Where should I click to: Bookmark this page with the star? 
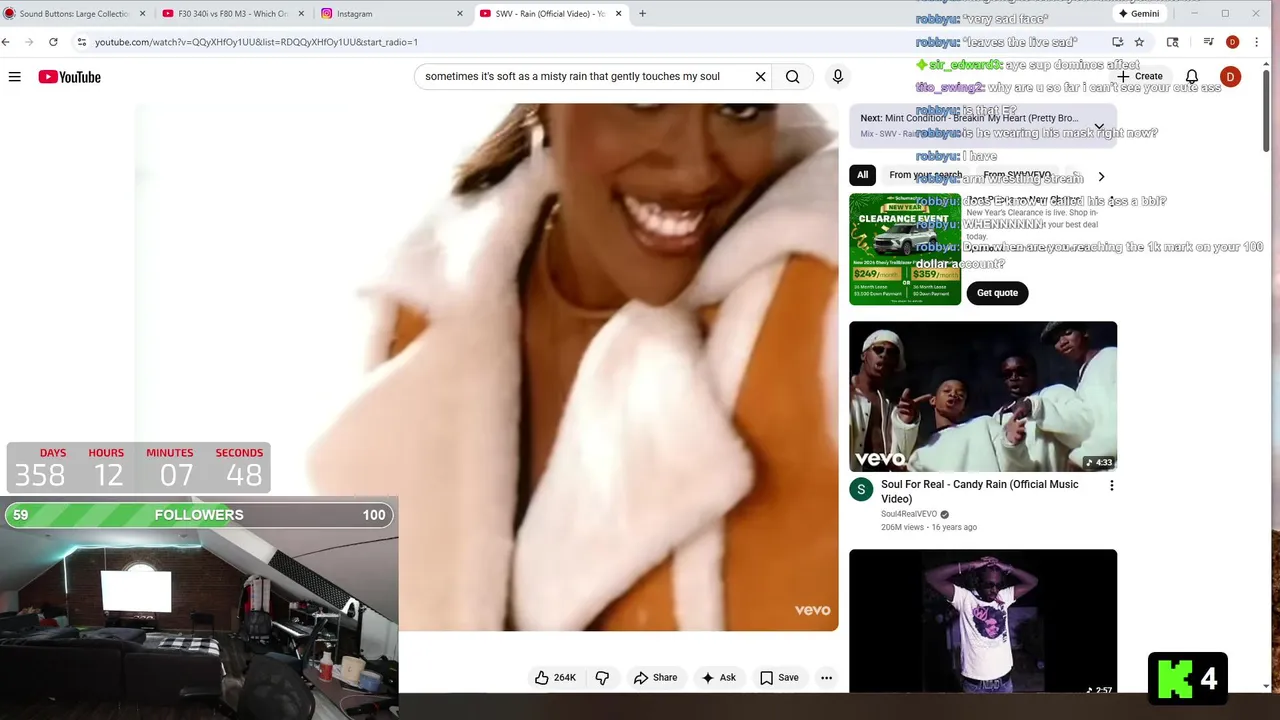coord(1139,42)
